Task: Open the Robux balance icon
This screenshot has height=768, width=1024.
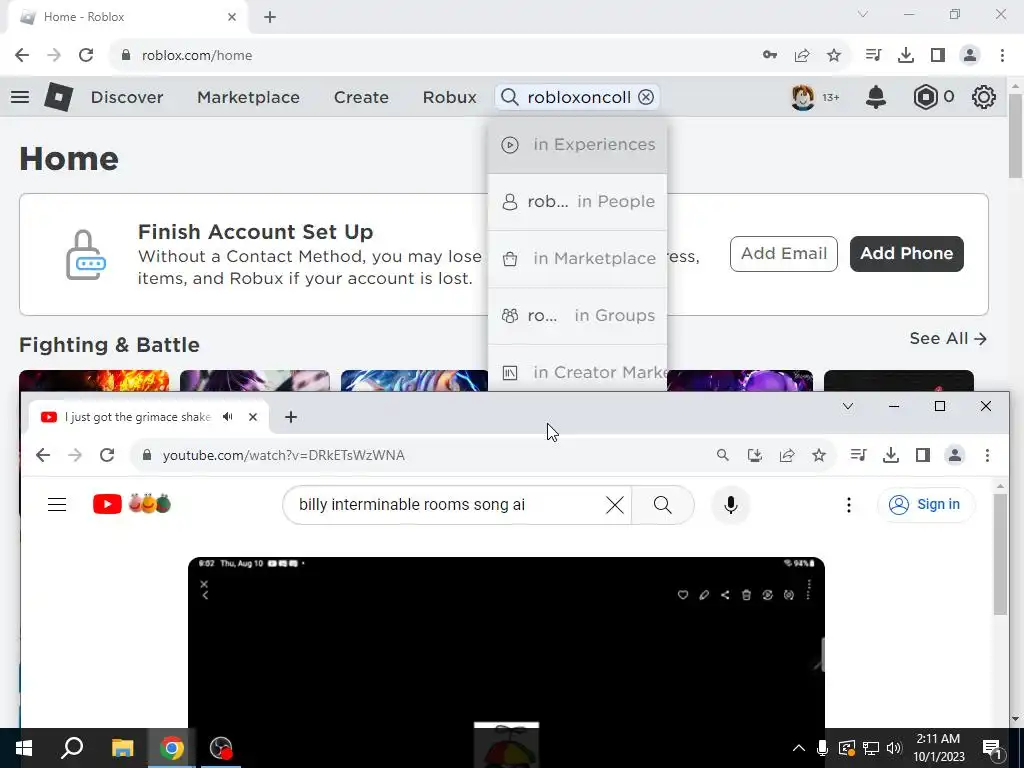Action: point(925,97)
